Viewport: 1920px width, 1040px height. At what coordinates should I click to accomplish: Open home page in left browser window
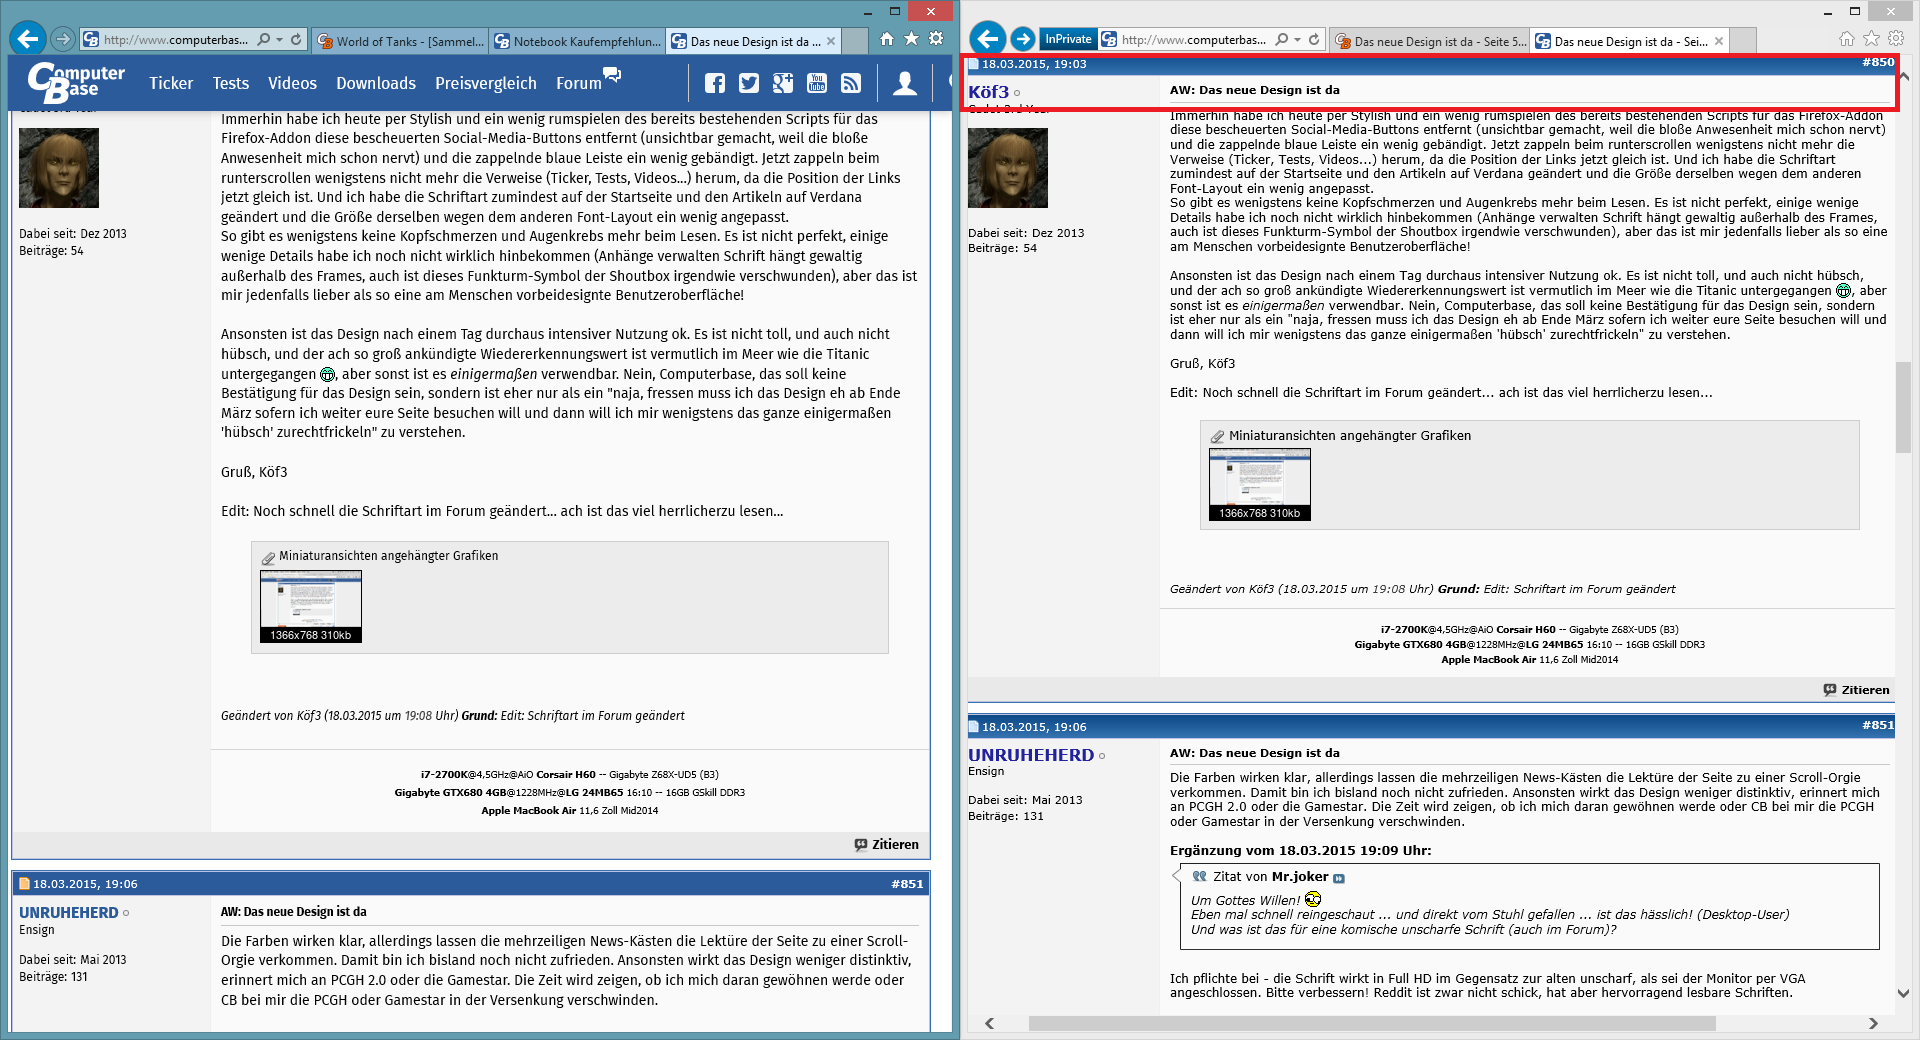[886, 39]
